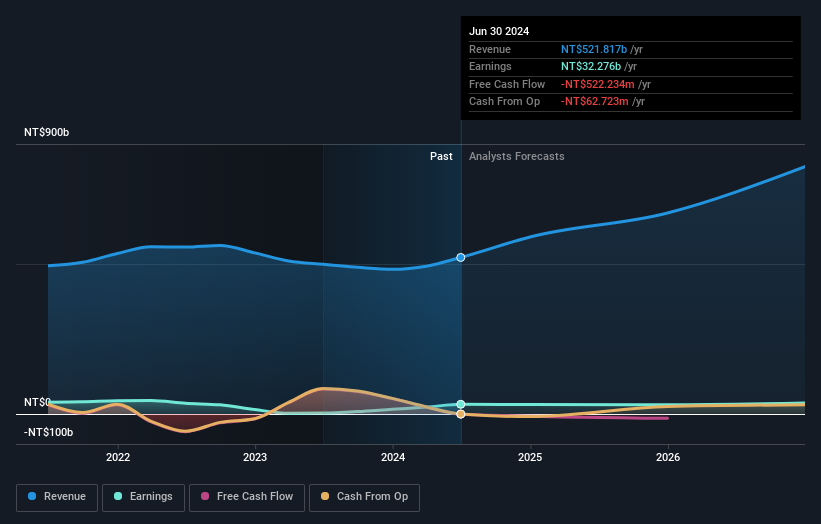Click the 2024 axis label
821x524 pixels.
pyautogui.click(x=393, y=458)
